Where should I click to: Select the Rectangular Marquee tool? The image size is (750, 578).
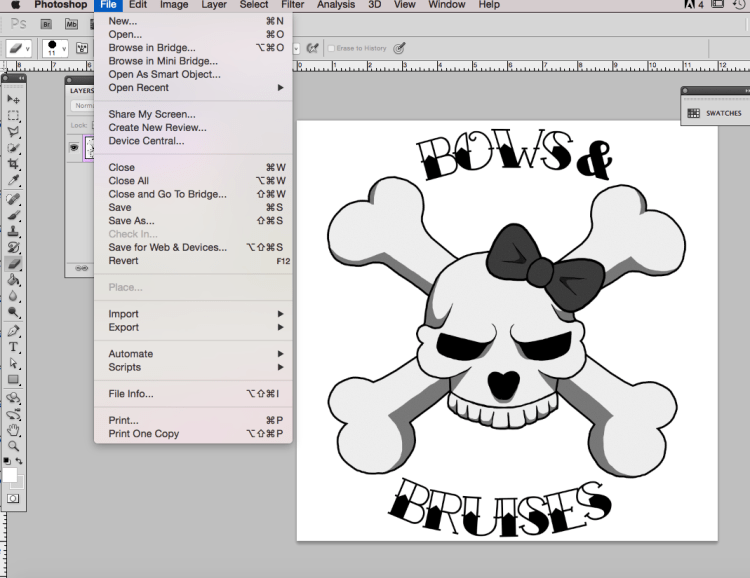coord(13,116)
